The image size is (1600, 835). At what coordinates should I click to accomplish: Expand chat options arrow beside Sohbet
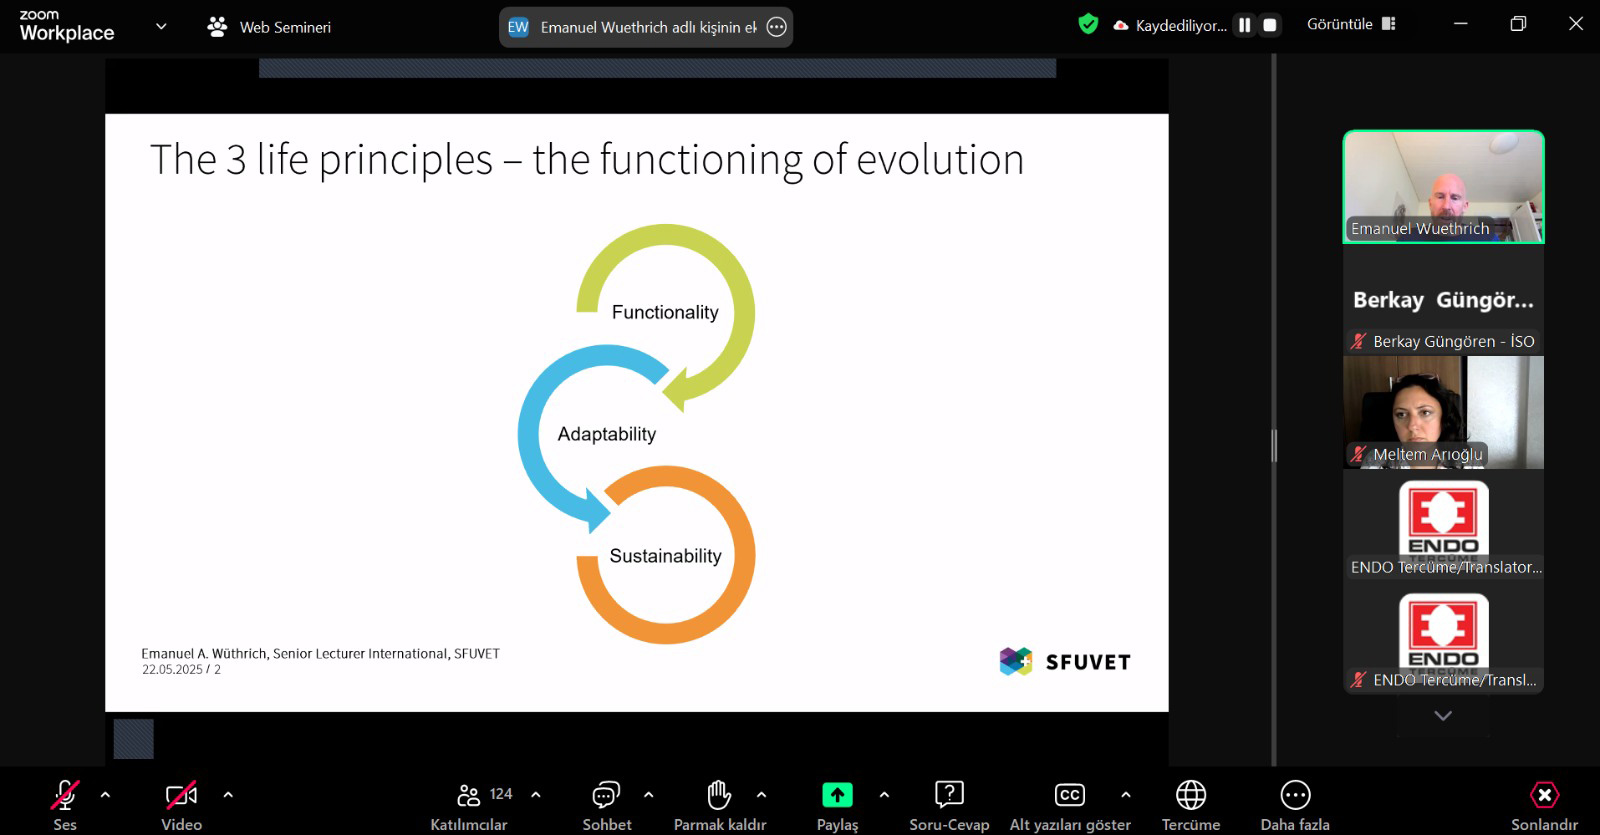click(648, 795)
